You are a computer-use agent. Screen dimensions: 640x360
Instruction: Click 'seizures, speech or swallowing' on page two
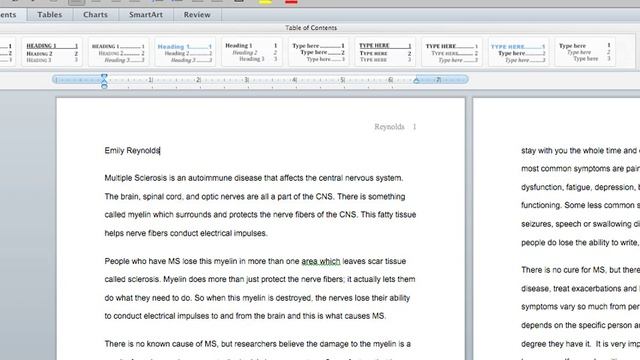tap(576, 224)
